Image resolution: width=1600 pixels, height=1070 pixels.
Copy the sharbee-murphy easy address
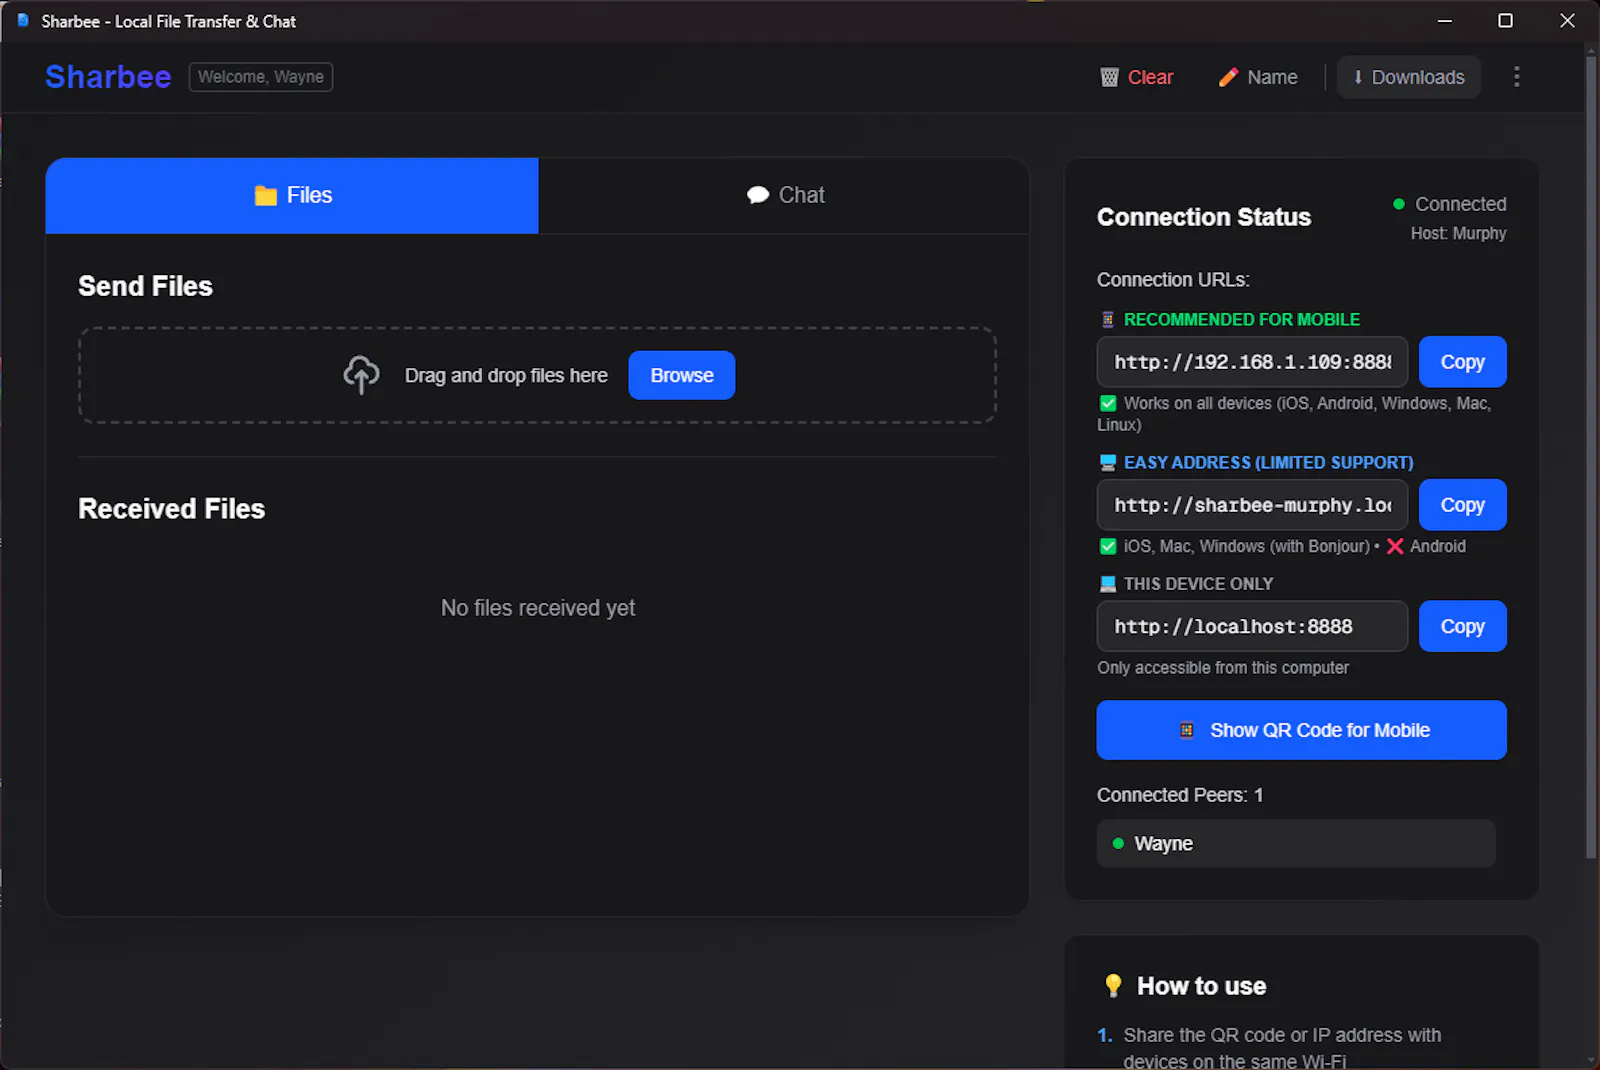pyautogui.click(x=1462, y=505)
